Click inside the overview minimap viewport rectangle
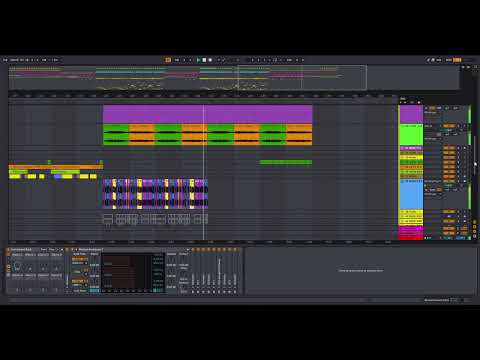This screenshot has width=480, height=360. (x=302, y=77)
